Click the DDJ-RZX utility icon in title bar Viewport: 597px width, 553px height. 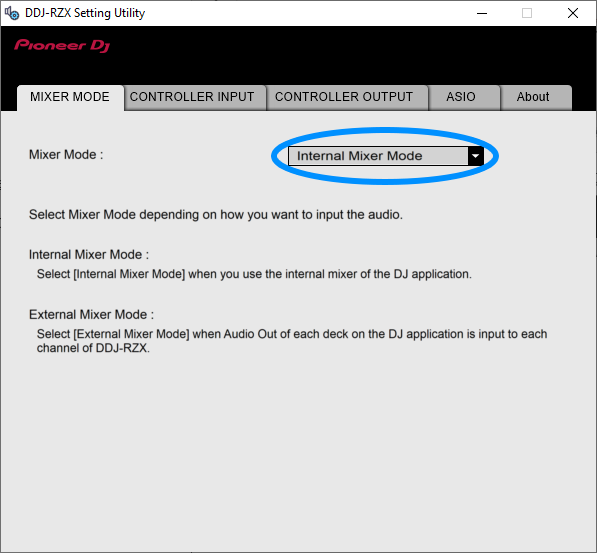pyautogui.click(x=12, y=13)
